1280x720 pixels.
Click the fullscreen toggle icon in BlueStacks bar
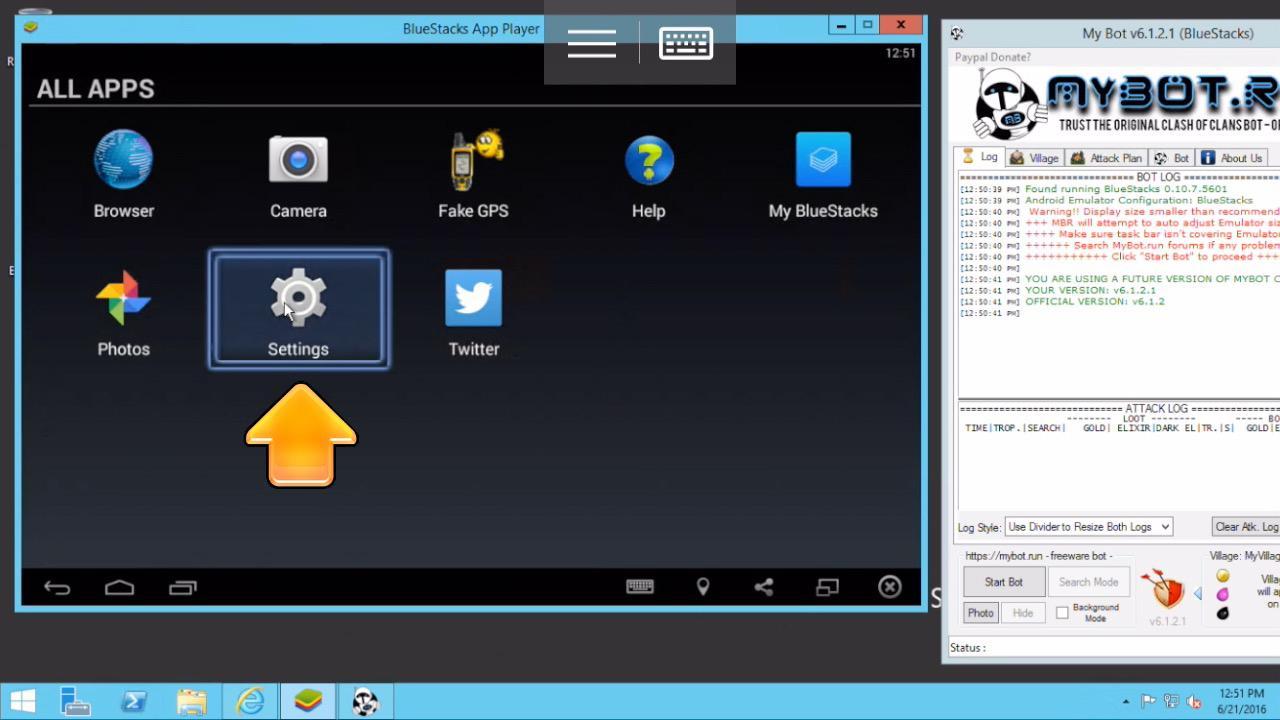[827, 587]
